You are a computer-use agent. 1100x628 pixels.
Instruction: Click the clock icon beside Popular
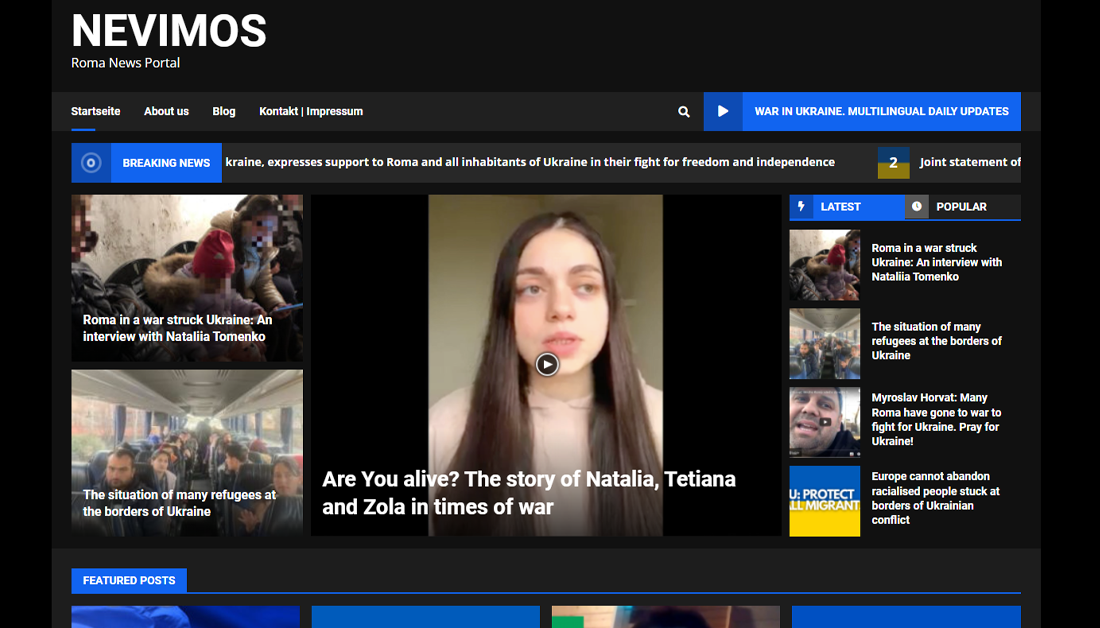click(917, 207)
